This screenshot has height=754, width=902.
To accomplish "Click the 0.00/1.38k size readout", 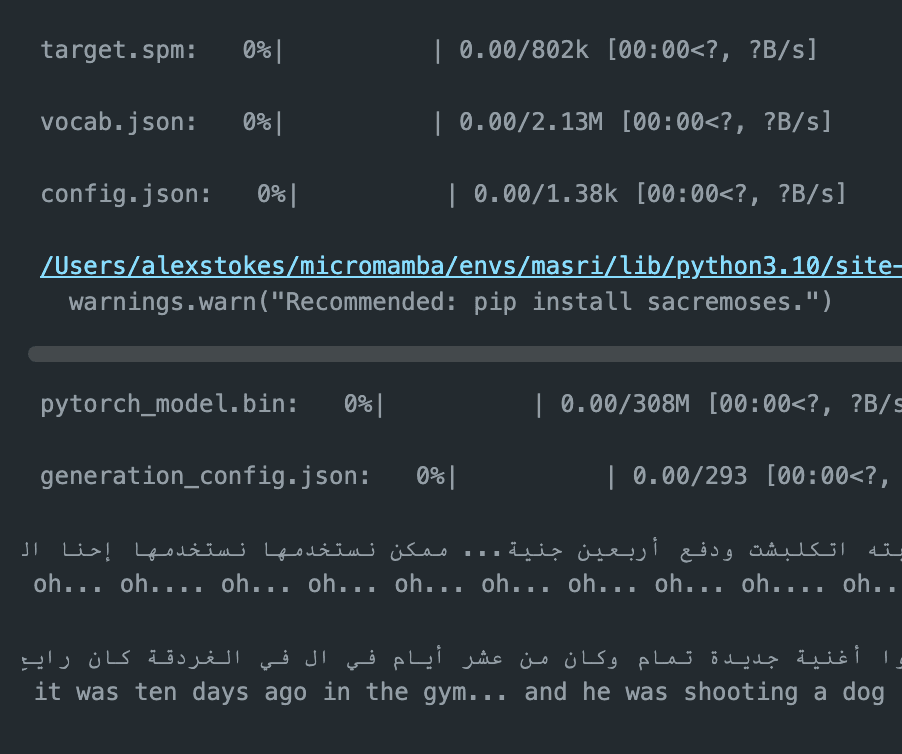I will [545, 194].
